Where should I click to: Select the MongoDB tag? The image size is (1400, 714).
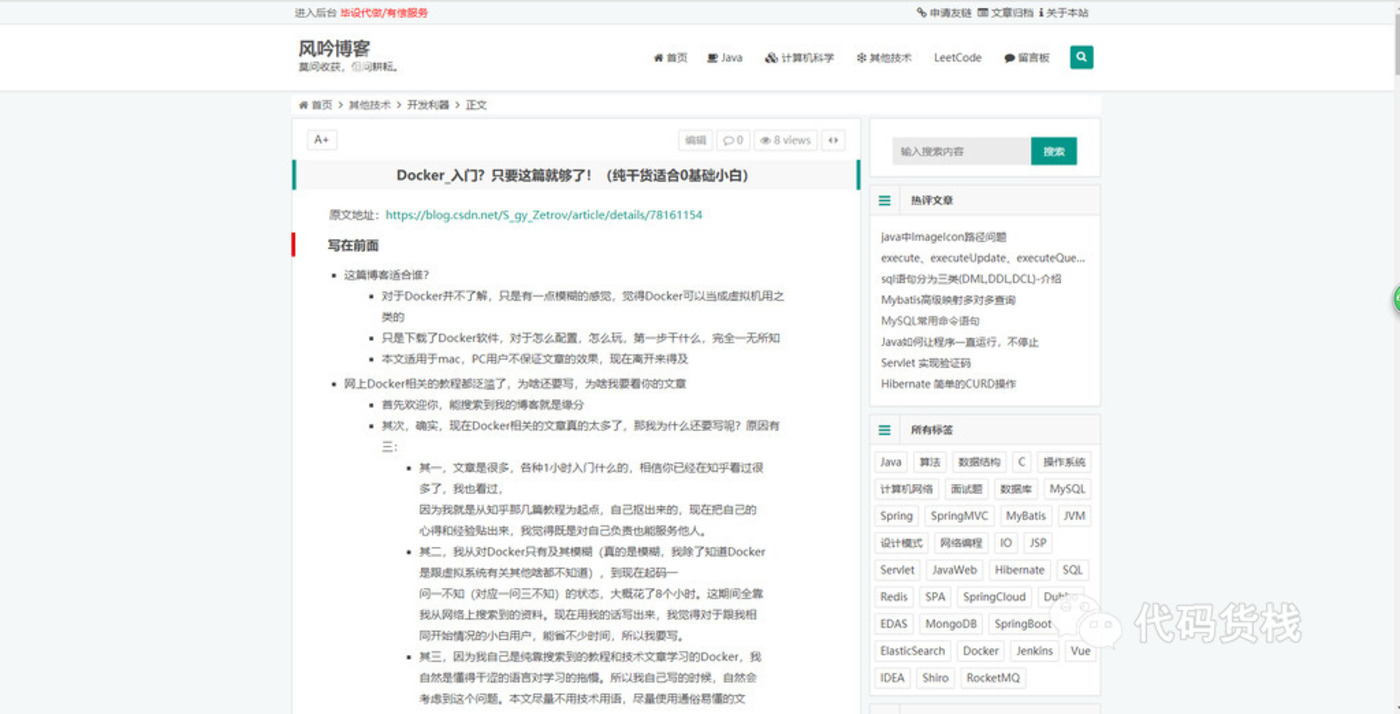pos(950,624)
